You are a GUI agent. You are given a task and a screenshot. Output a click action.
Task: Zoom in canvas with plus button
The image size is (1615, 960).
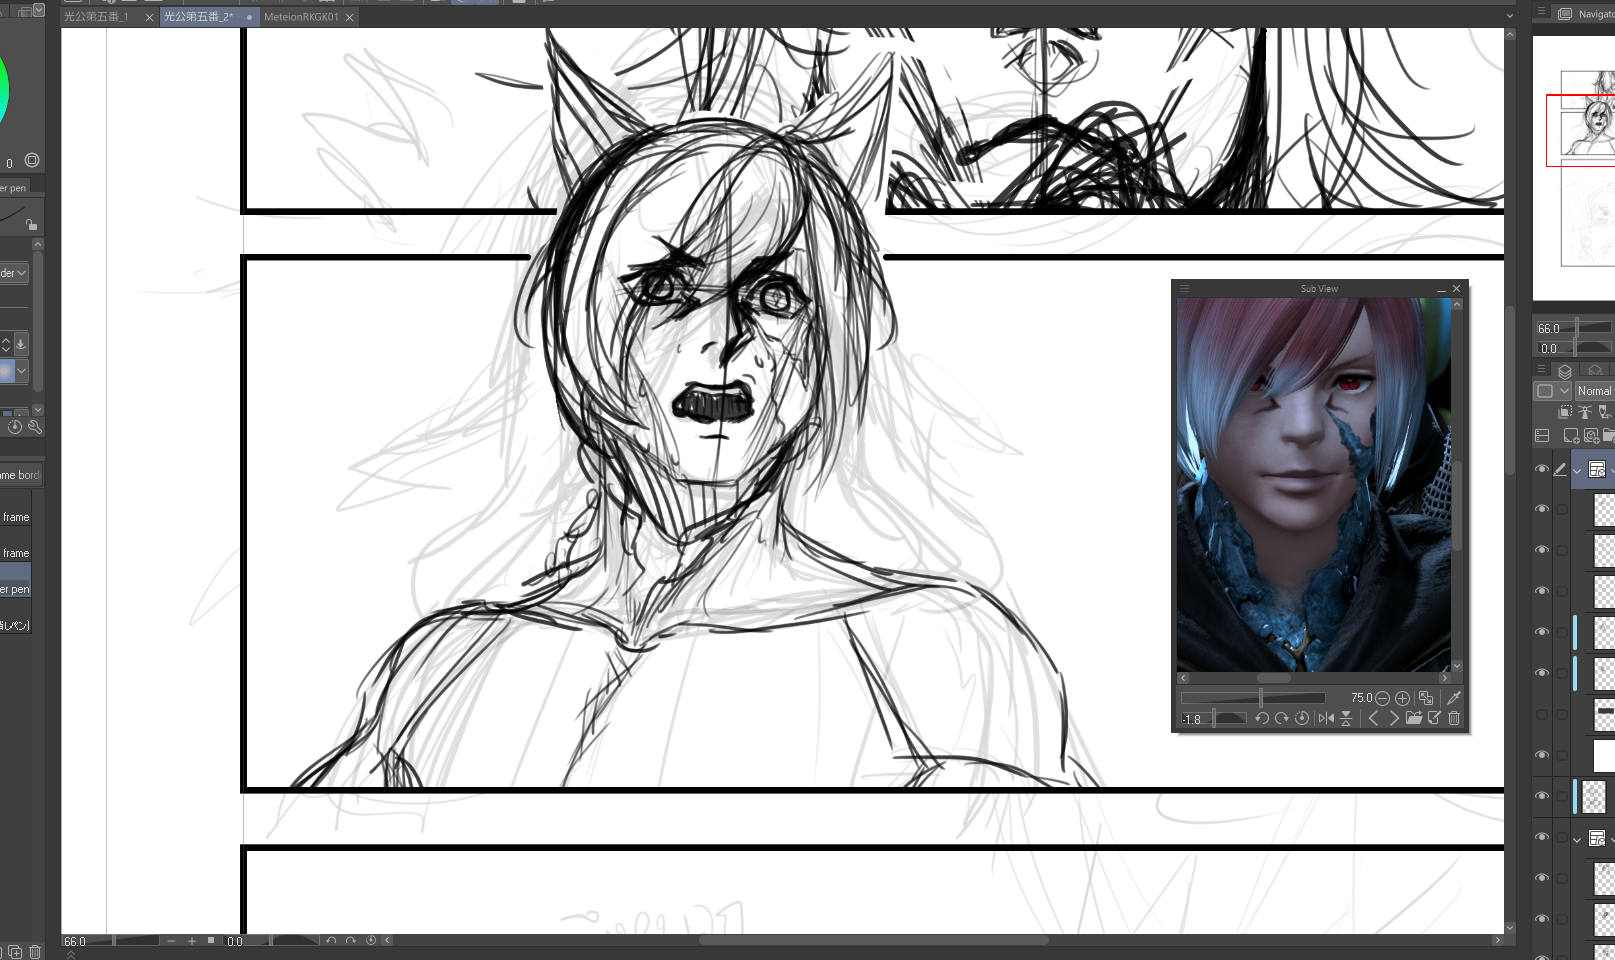[x=192, y=941]
